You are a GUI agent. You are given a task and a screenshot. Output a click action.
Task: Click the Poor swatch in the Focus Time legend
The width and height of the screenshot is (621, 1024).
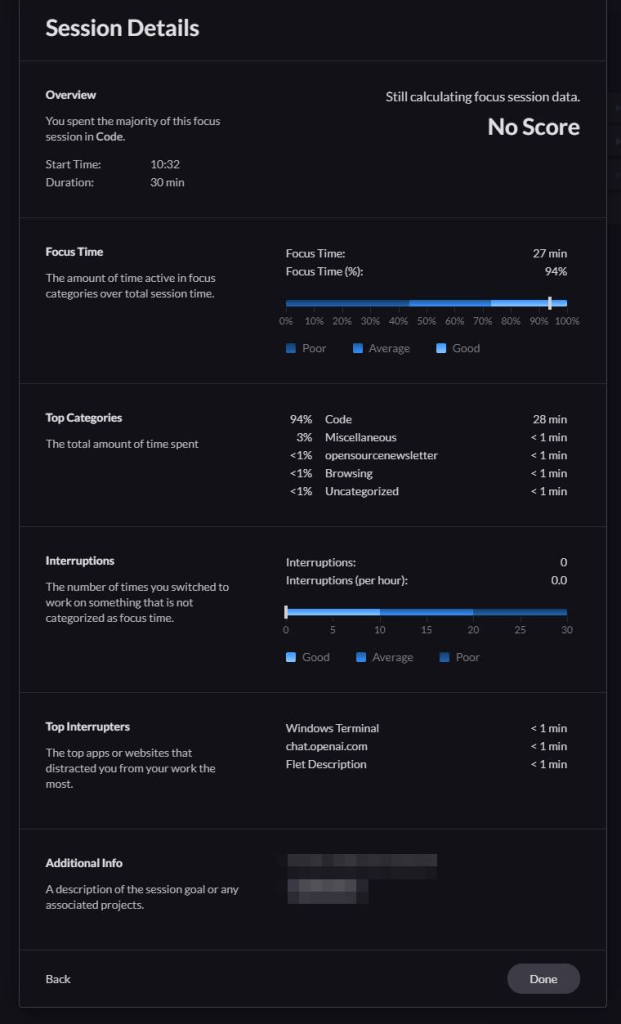(x=291, y=349)
